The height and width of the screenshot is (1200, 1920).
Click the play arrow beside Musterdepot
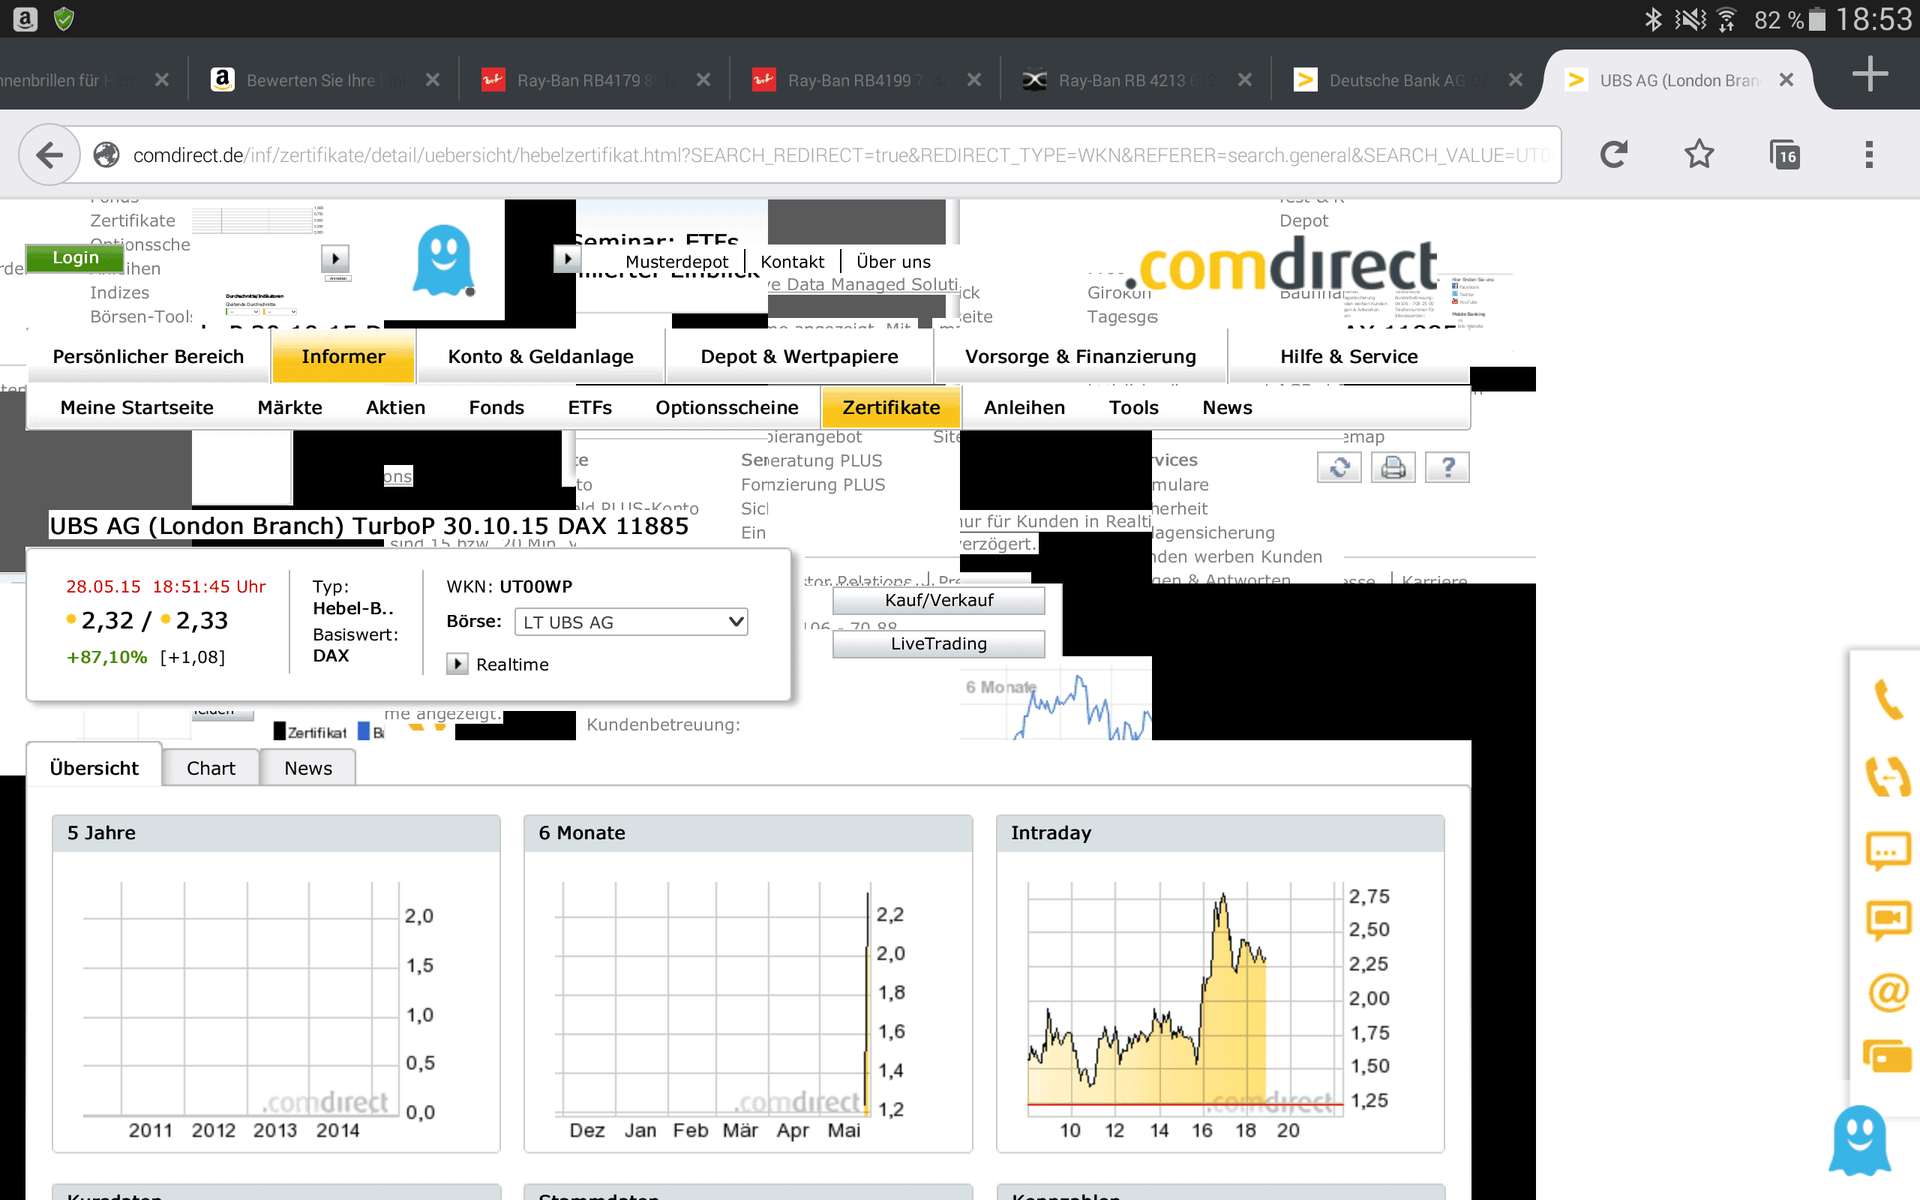(x=567, y=259)
